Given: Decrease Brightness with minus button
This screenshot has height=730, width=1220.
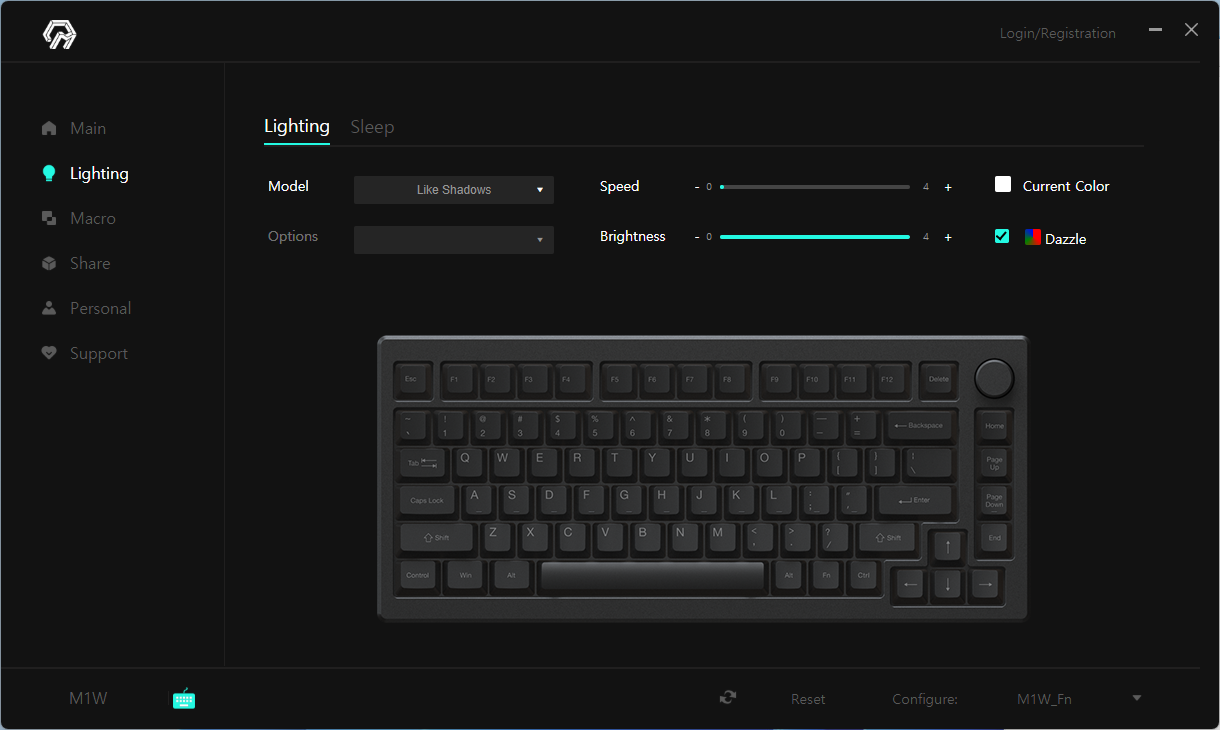Looking at the screenshot, I should (697, 237).
